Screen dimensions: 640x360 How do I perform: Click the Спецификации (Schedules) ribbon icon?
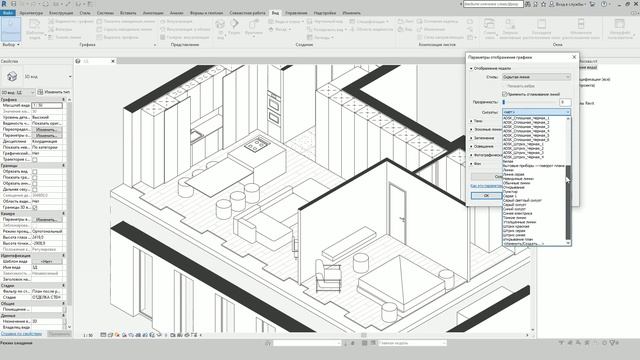pyautogui.click(x=352, y=21)
